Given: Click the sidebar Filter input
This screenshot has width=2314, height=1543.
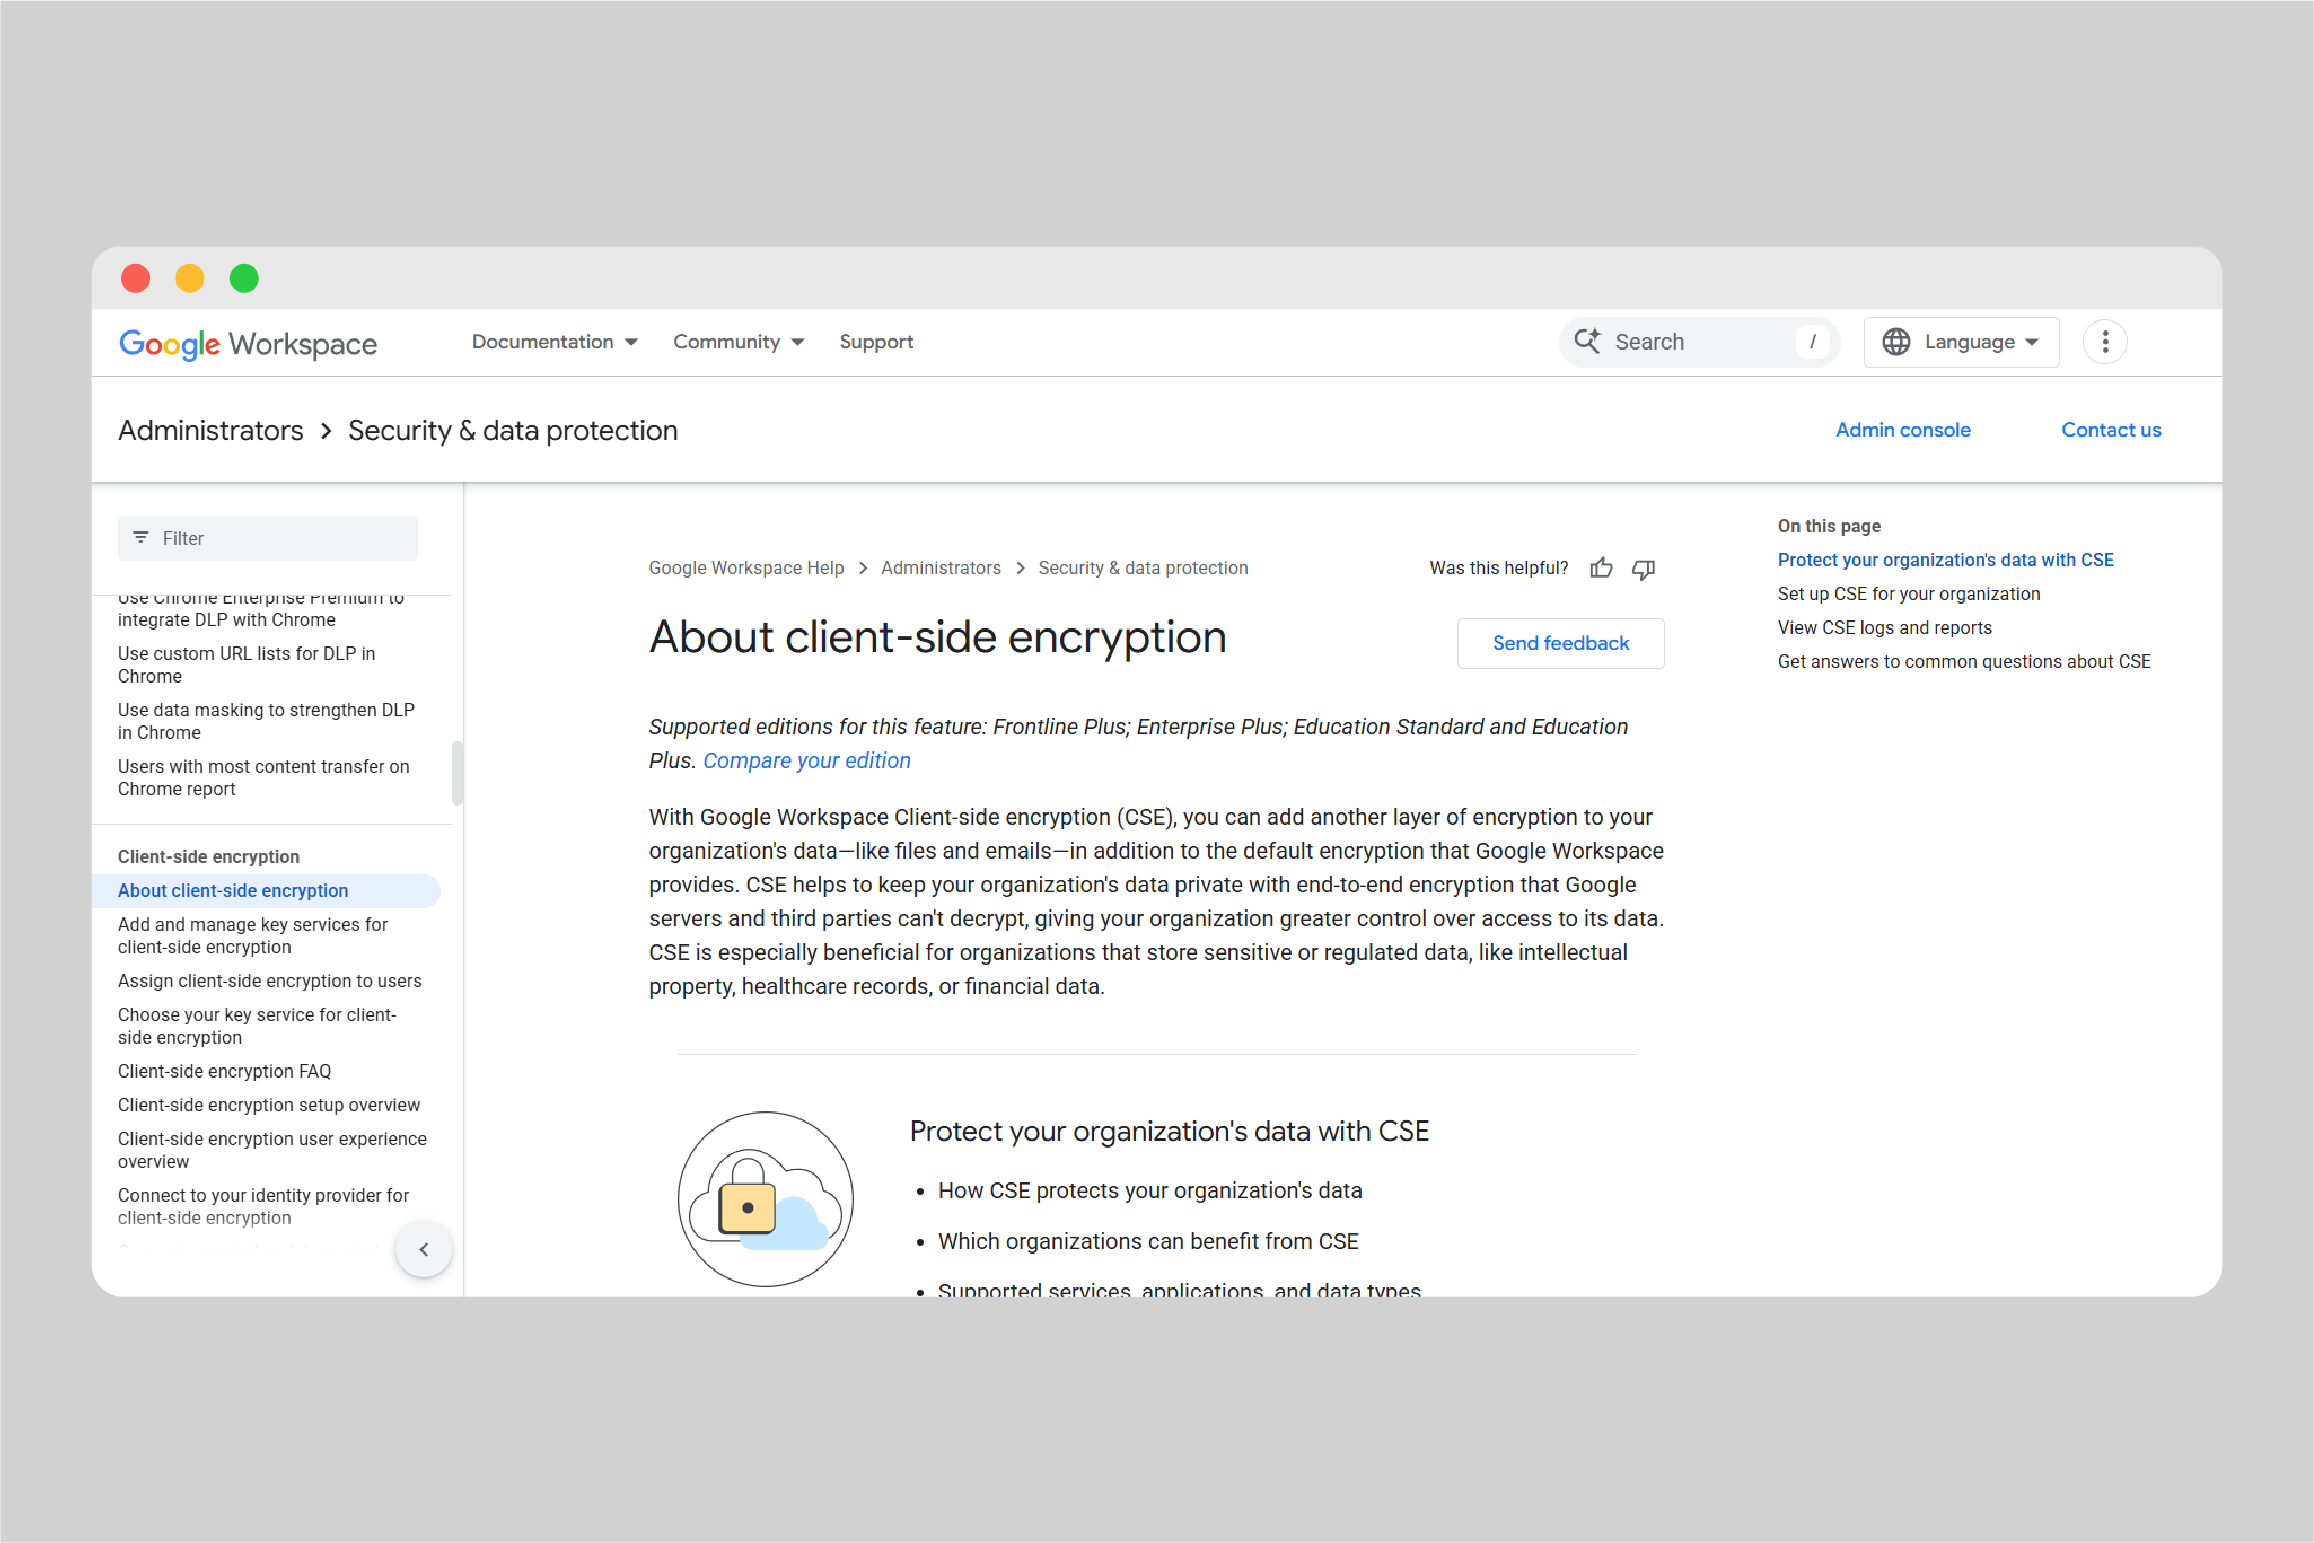Looking at the screenshot, I should 268,538.
